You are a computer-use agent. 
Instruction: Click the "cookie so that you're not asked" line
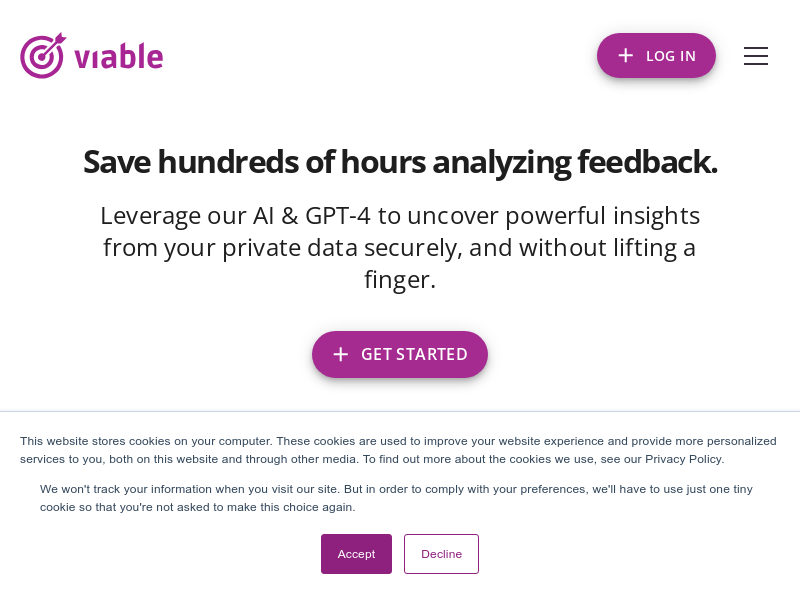coord(130,507)
